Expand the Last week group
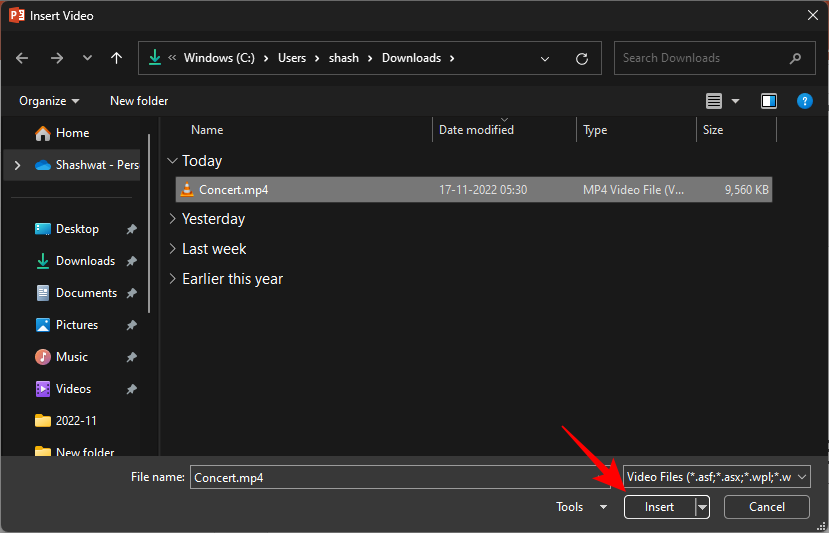This screenshot has width=829, height=533. click(x=172, y=249)
